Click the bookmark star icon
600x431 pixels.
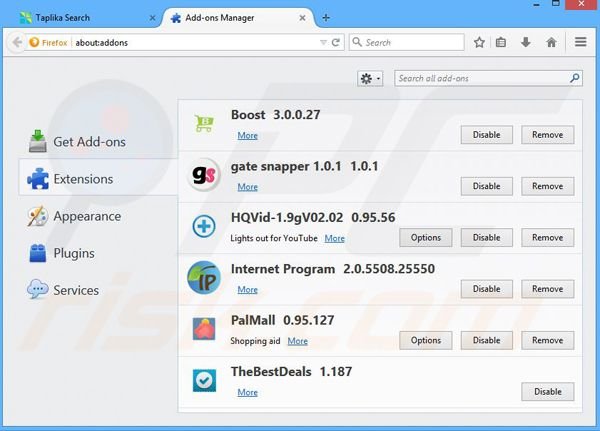(479, 42)
